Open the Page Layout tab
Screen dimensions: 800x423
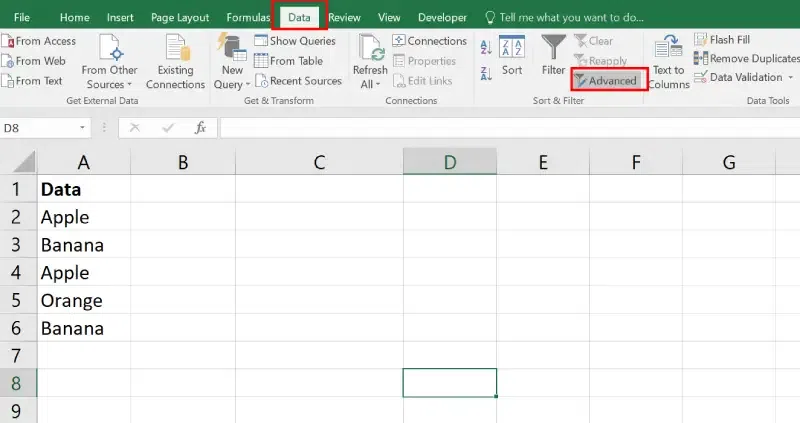[180, 17]
